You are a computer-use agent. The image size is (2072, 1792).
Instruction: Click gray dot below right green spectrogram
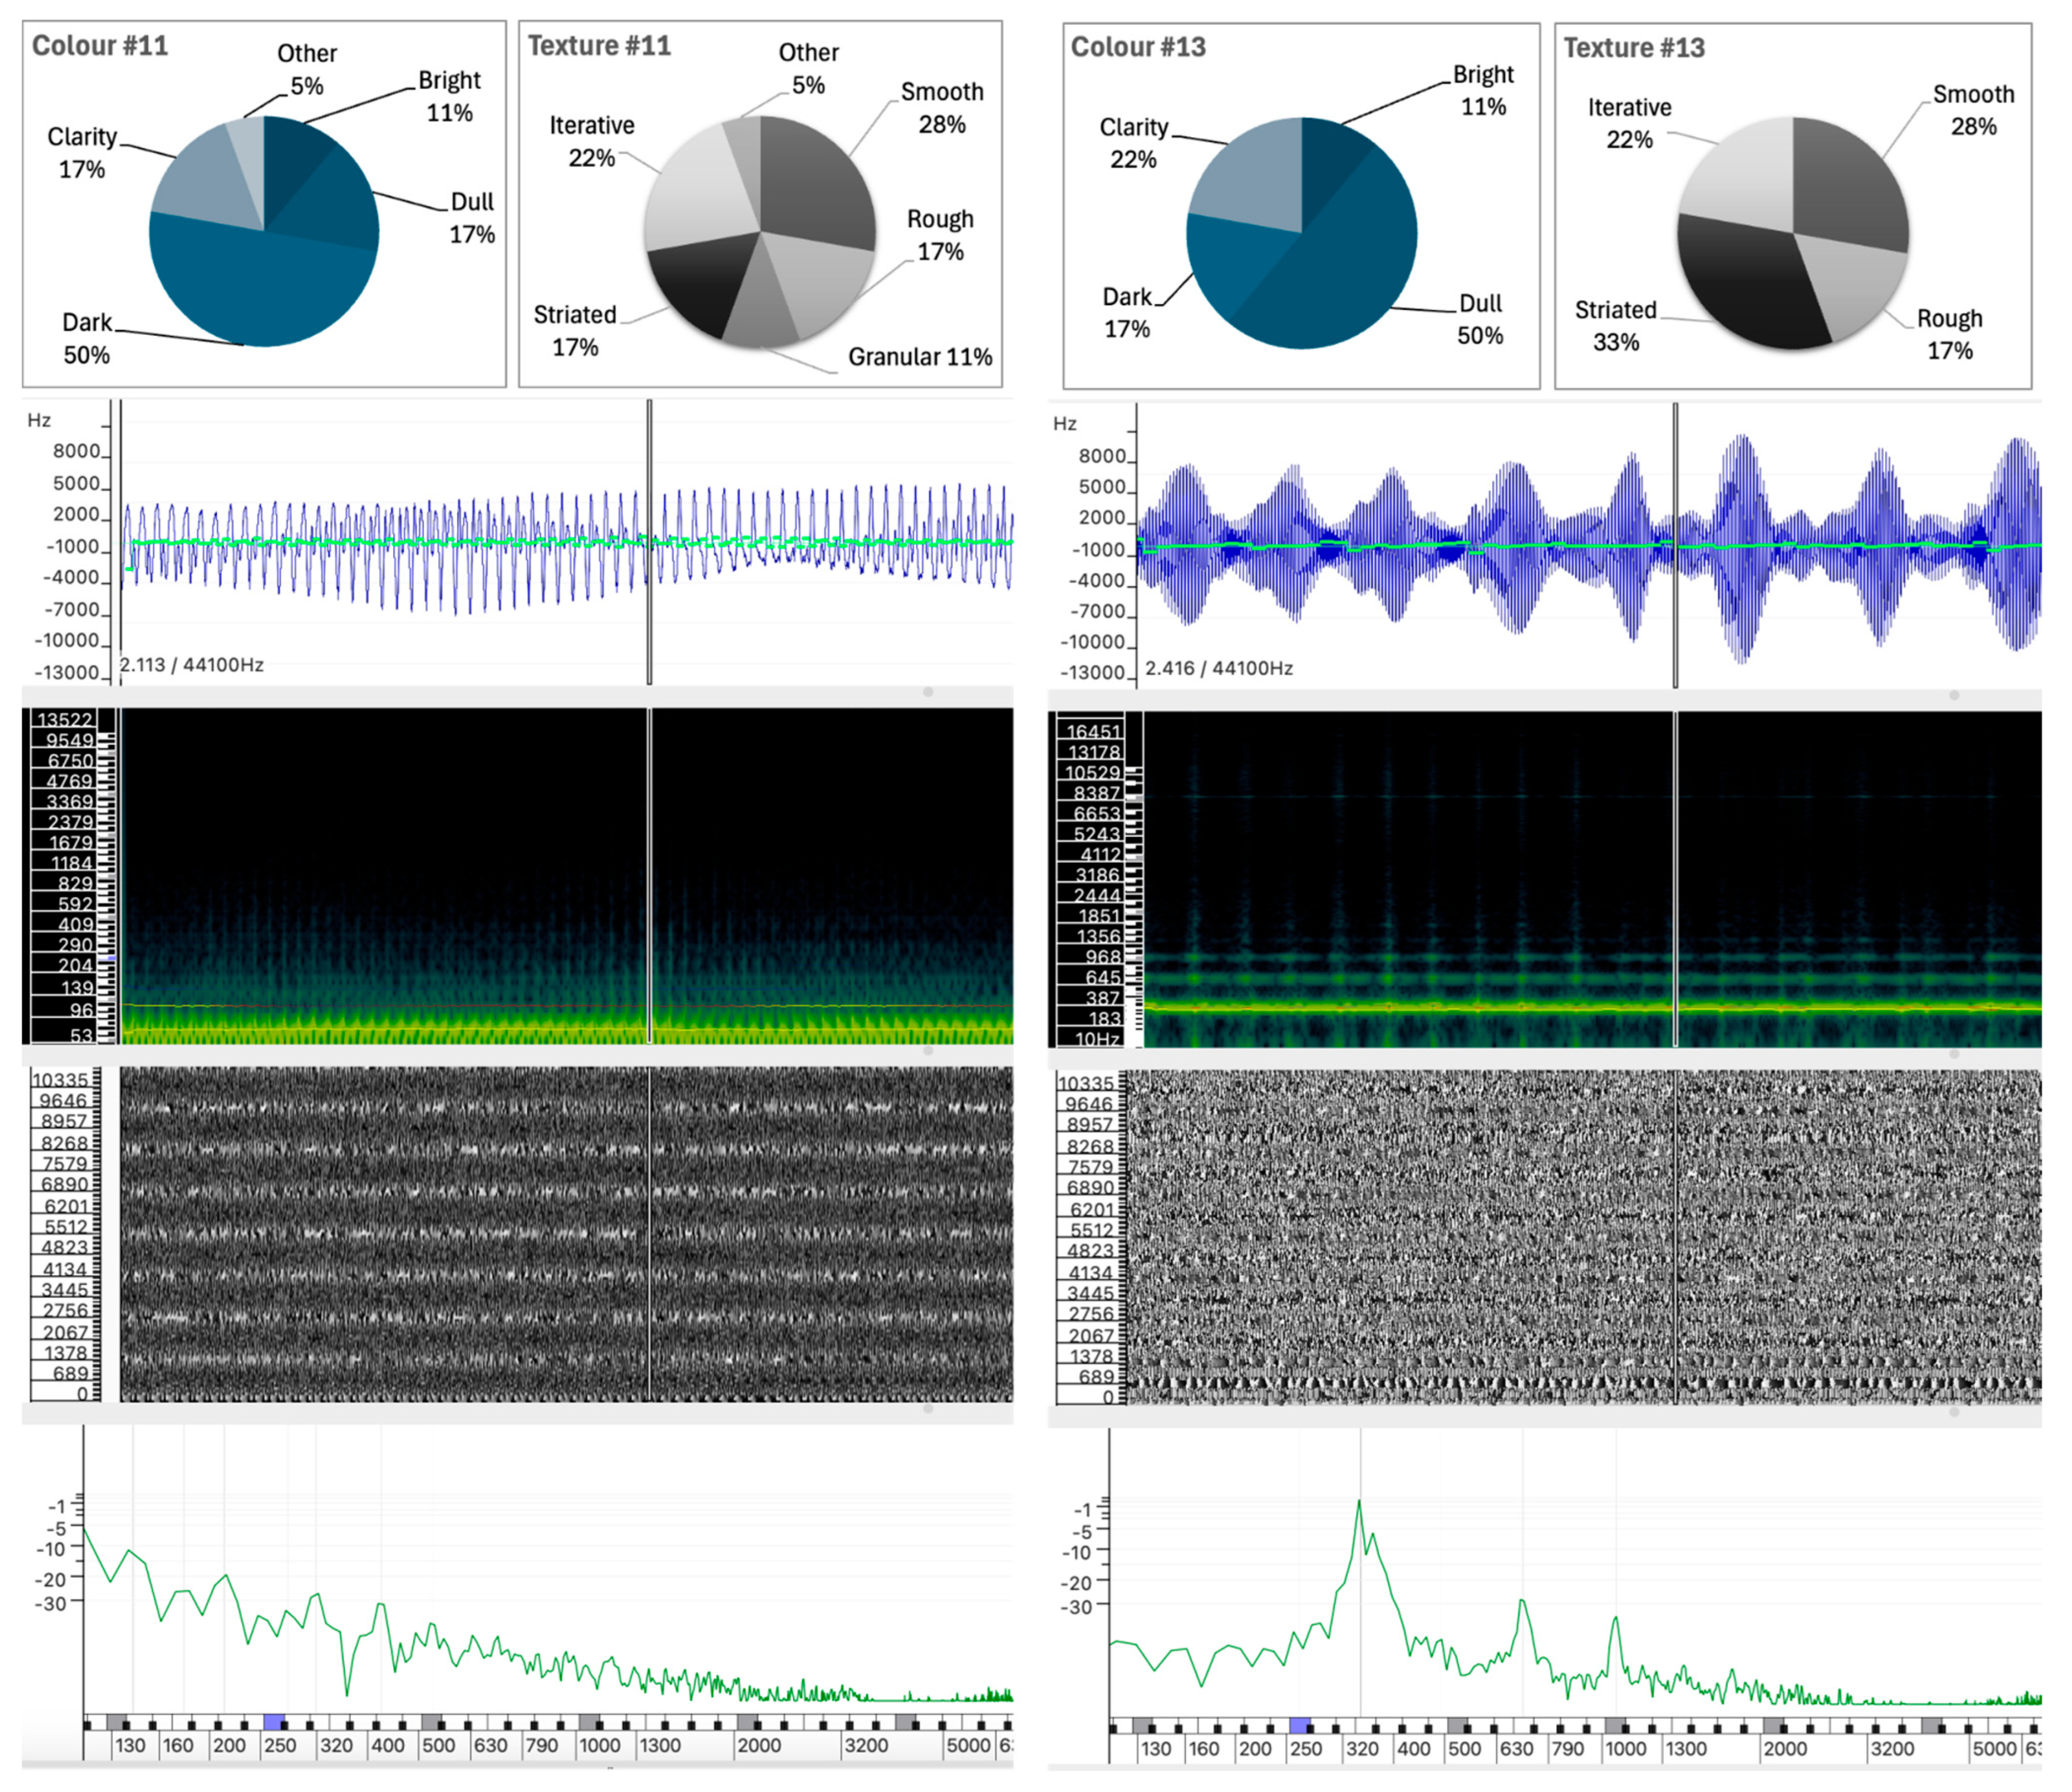1954,1053
